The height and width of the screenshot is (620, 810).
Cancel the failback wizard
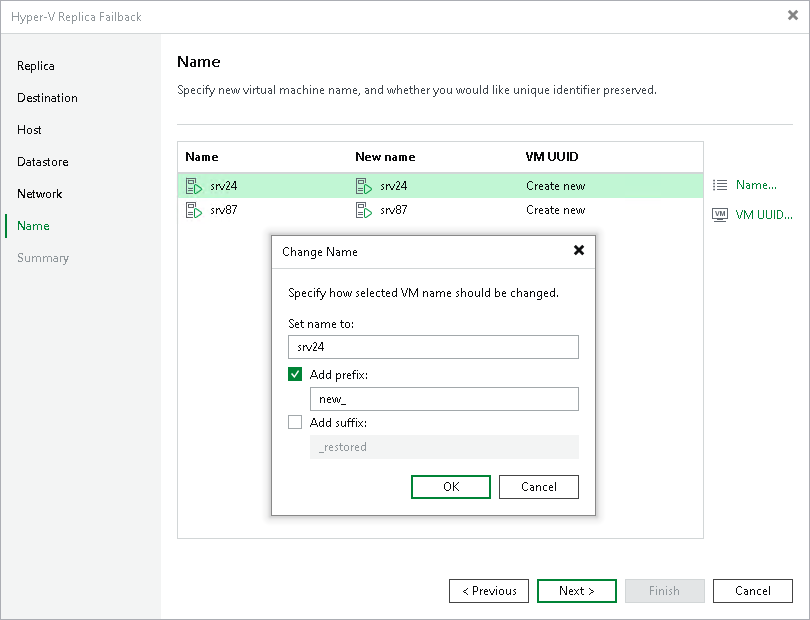click(753, 591)
